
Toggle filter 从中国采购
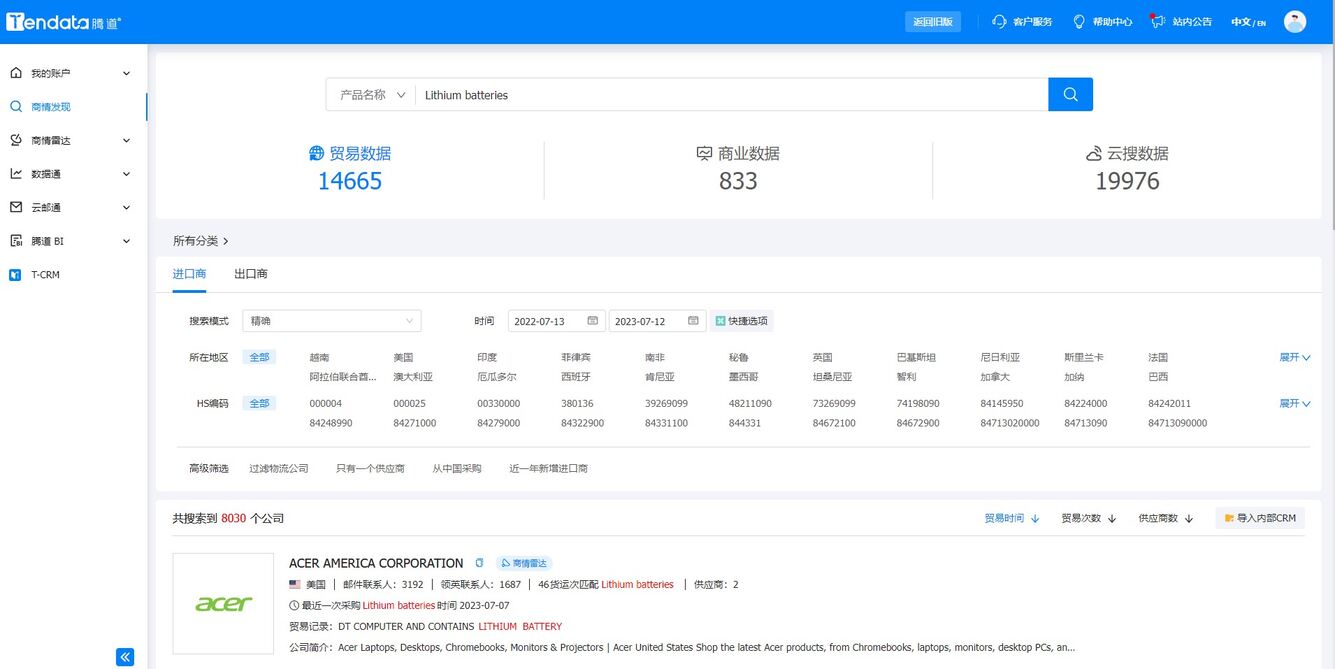coord(457,468)
